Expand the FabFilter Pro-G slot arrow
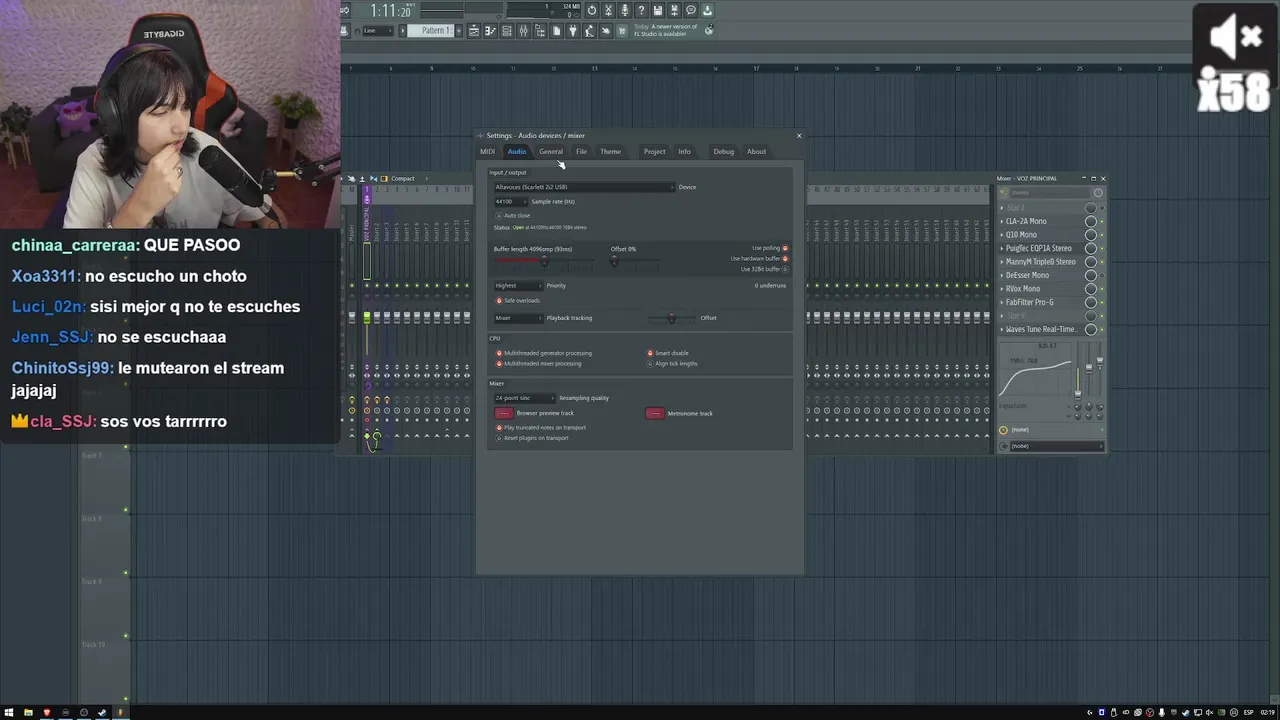This screenshot has height=720, width=1280. coord(1002,302)
